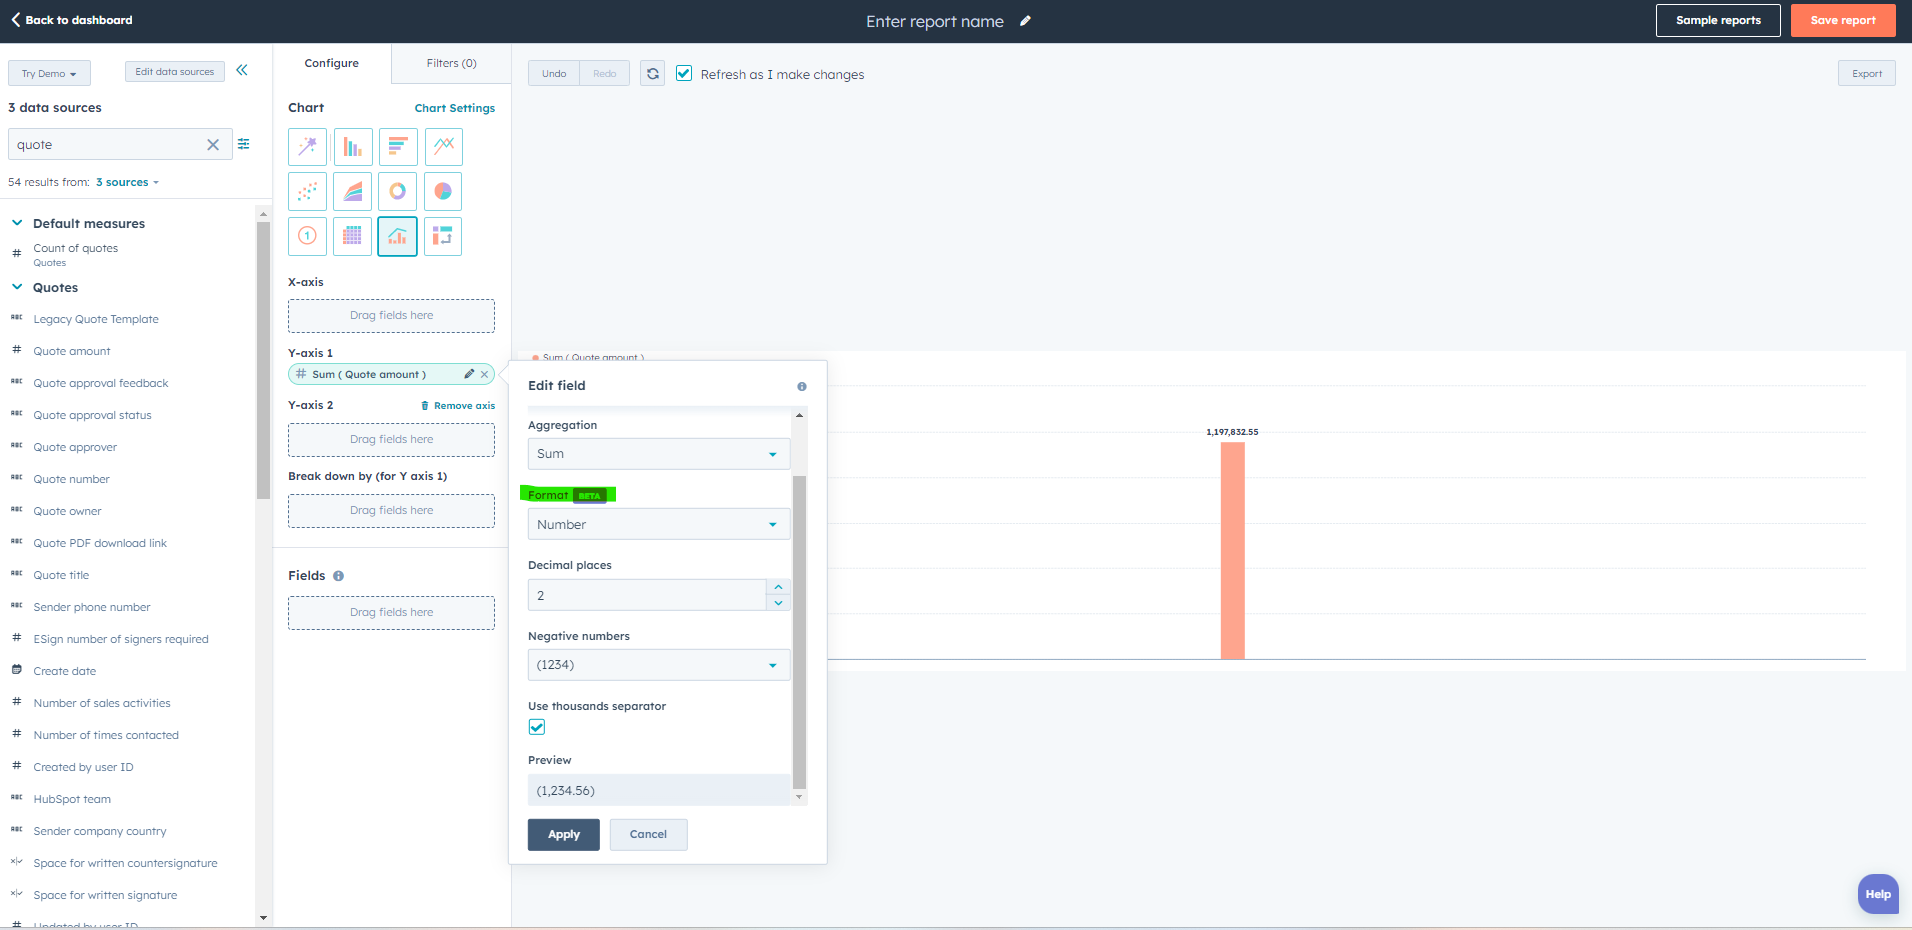The width and height of the screenshot is (1912, 930).
Task: Open the Format dropdown showing Number
Action: [x=659, y=525]
